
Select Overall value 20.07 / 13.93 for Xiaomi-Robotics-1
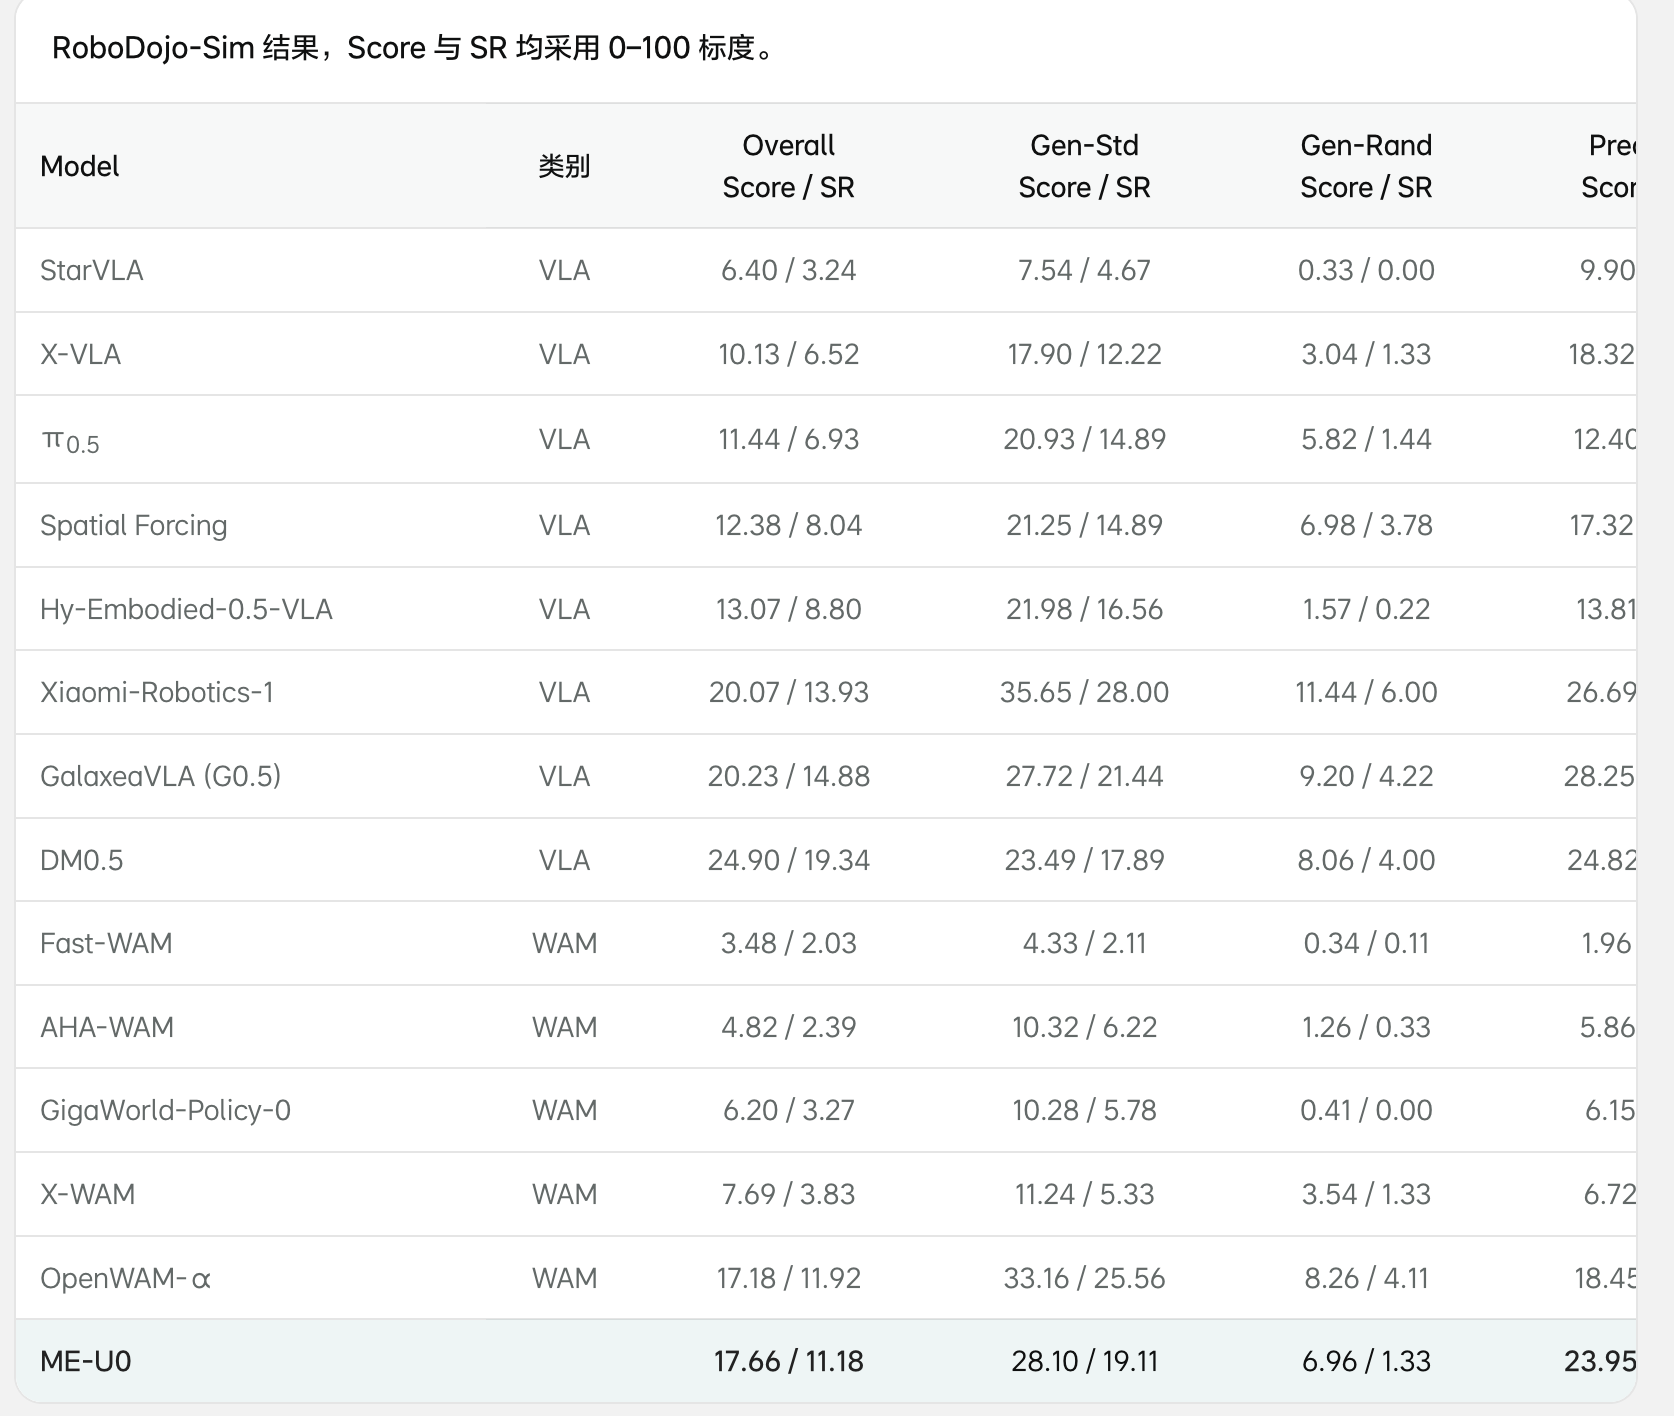[788, 692]
